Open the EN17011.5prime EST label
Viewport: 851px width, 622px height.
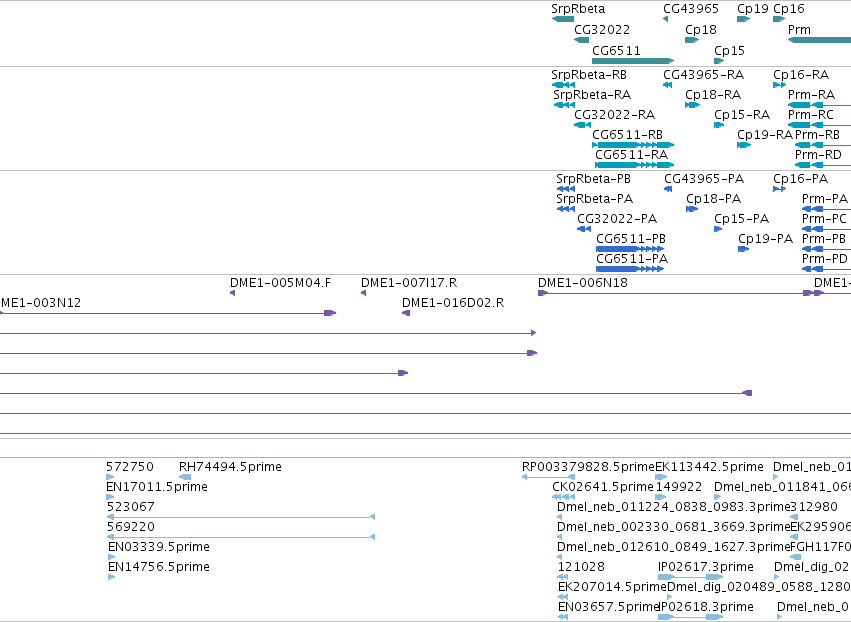157,487
